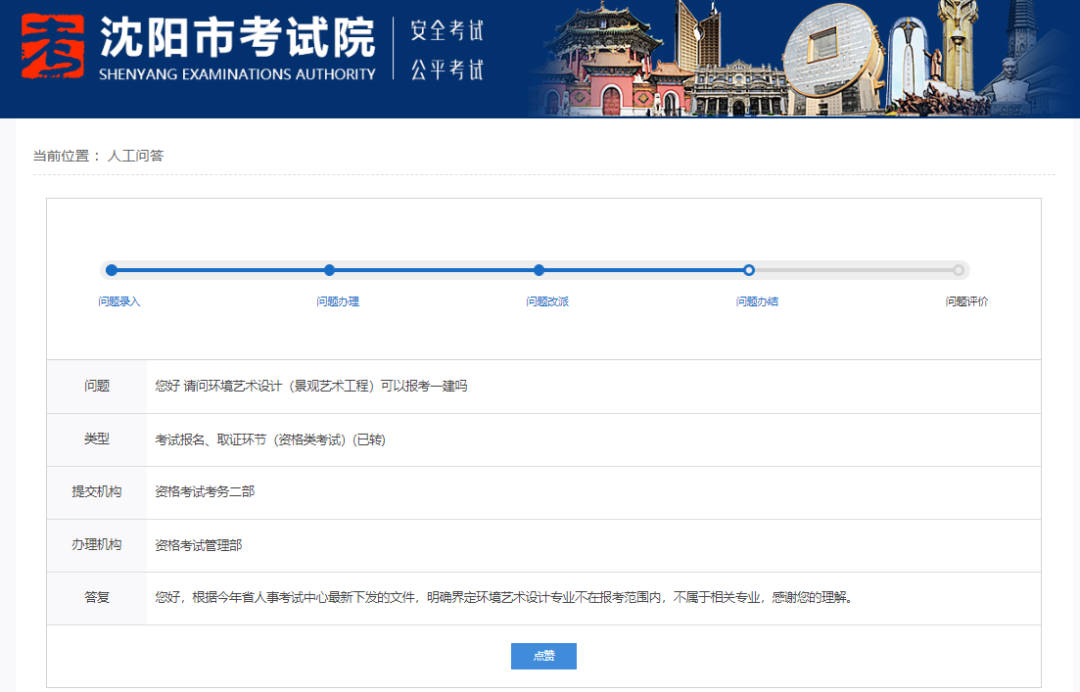
Task: Open the 人工问答 breadcrumb location
Action: [x=136, y=156]
